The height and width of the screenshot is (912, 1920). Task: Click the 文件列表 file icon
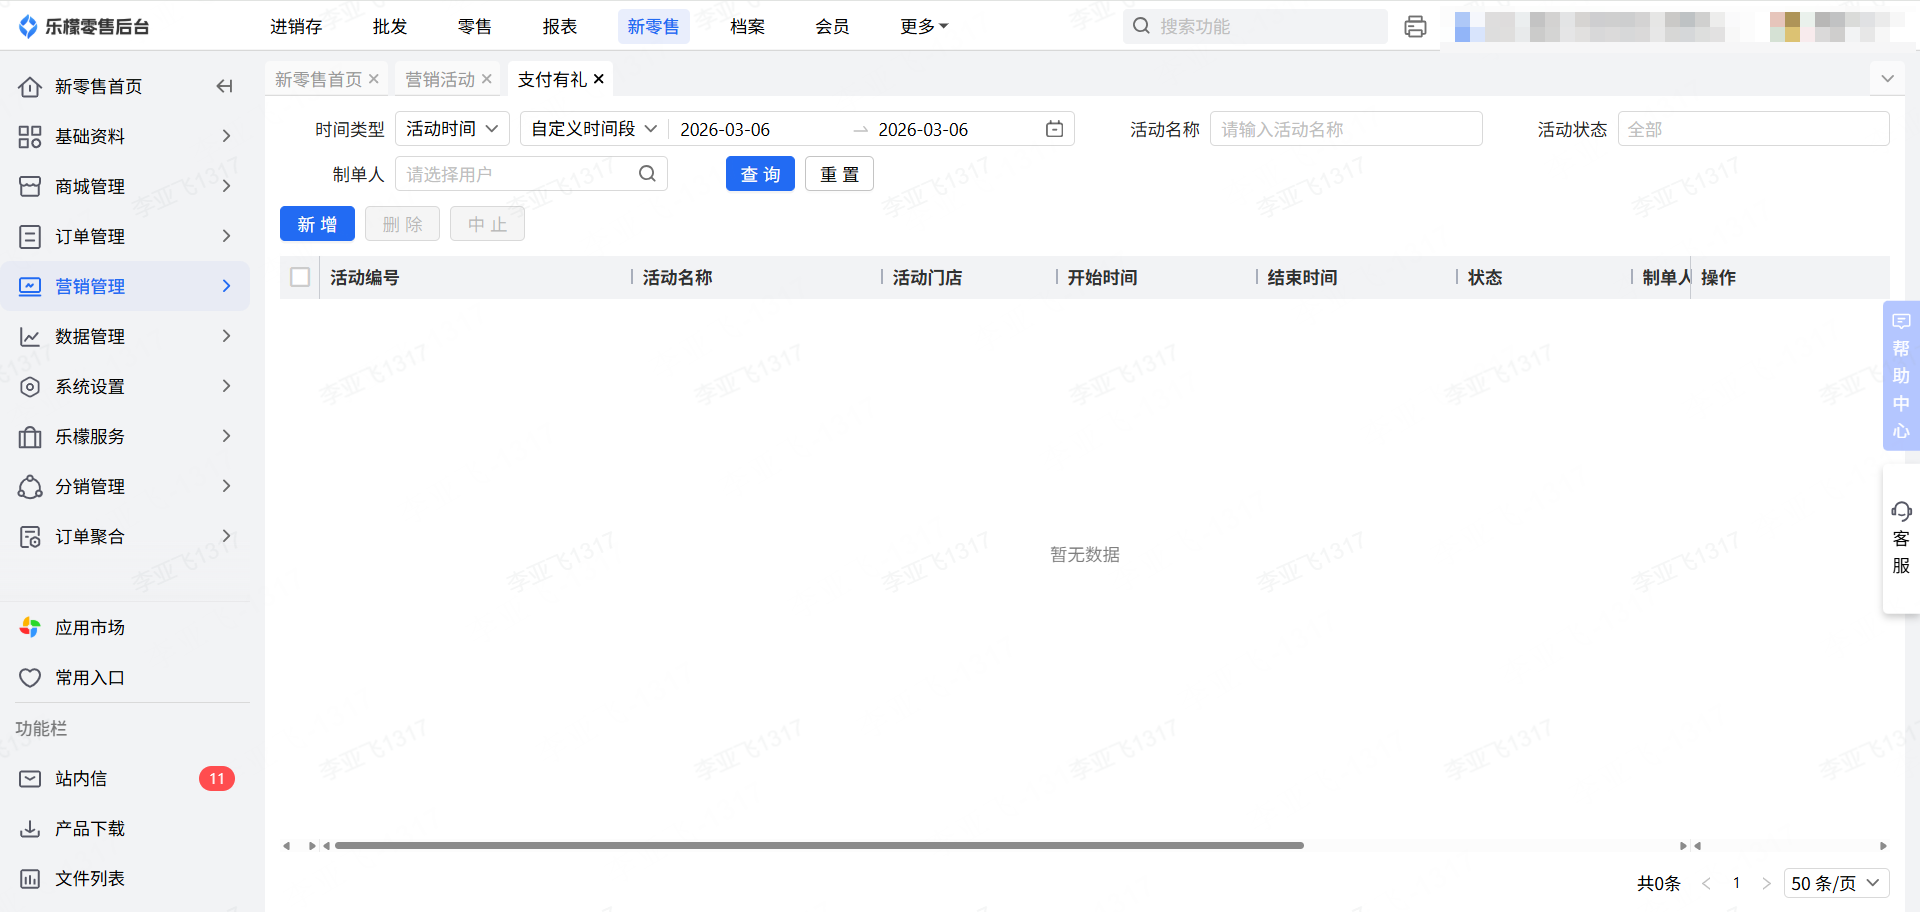click(30, 879)
